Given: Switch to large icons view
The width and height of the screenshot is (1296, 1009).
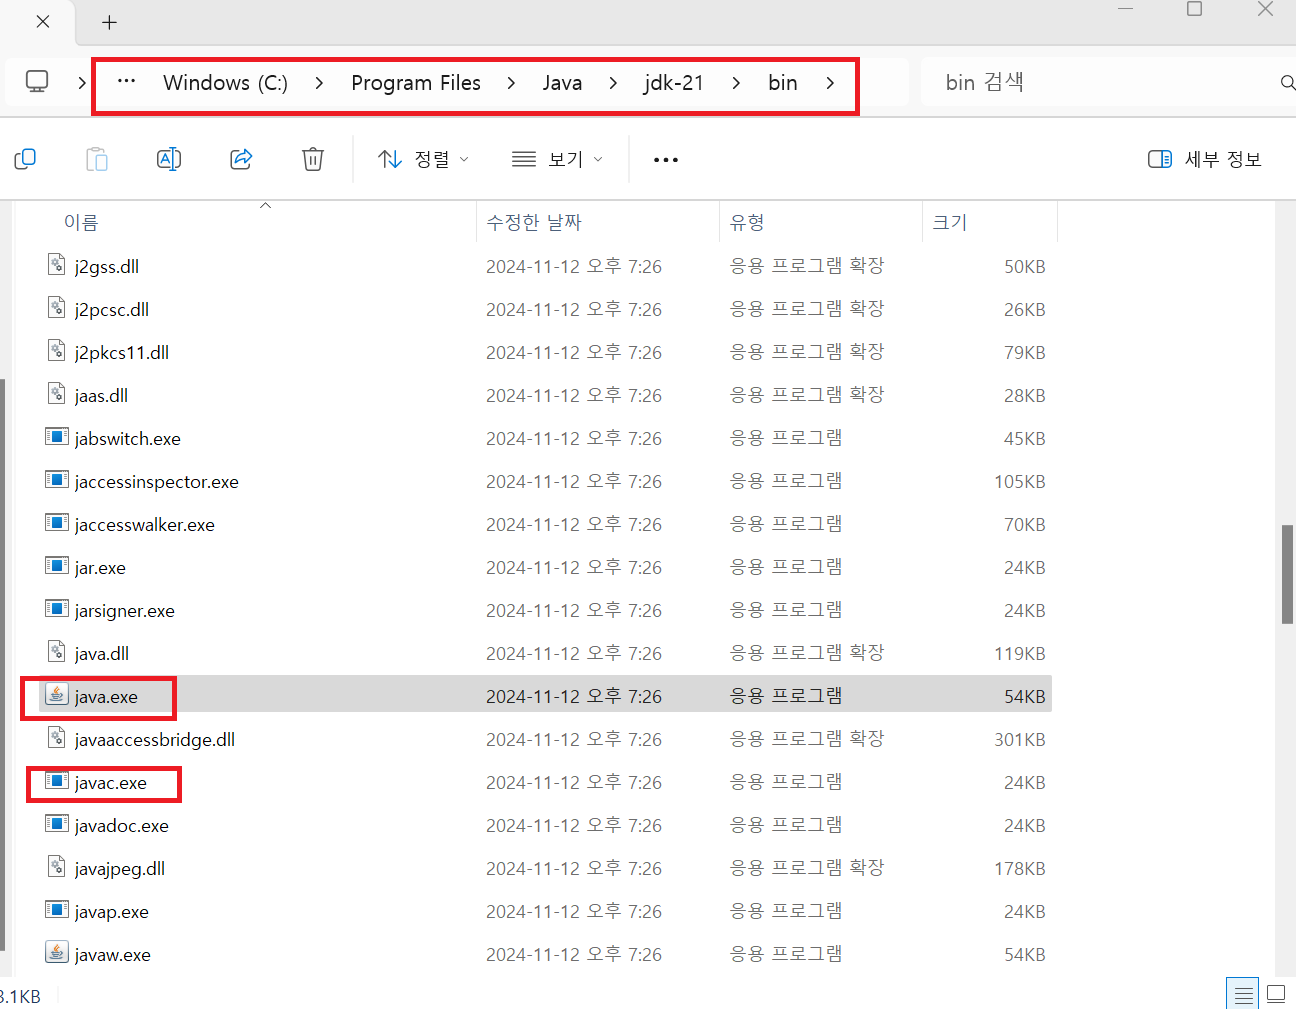Looking at the screenshot, I should tap(1276, 994).
